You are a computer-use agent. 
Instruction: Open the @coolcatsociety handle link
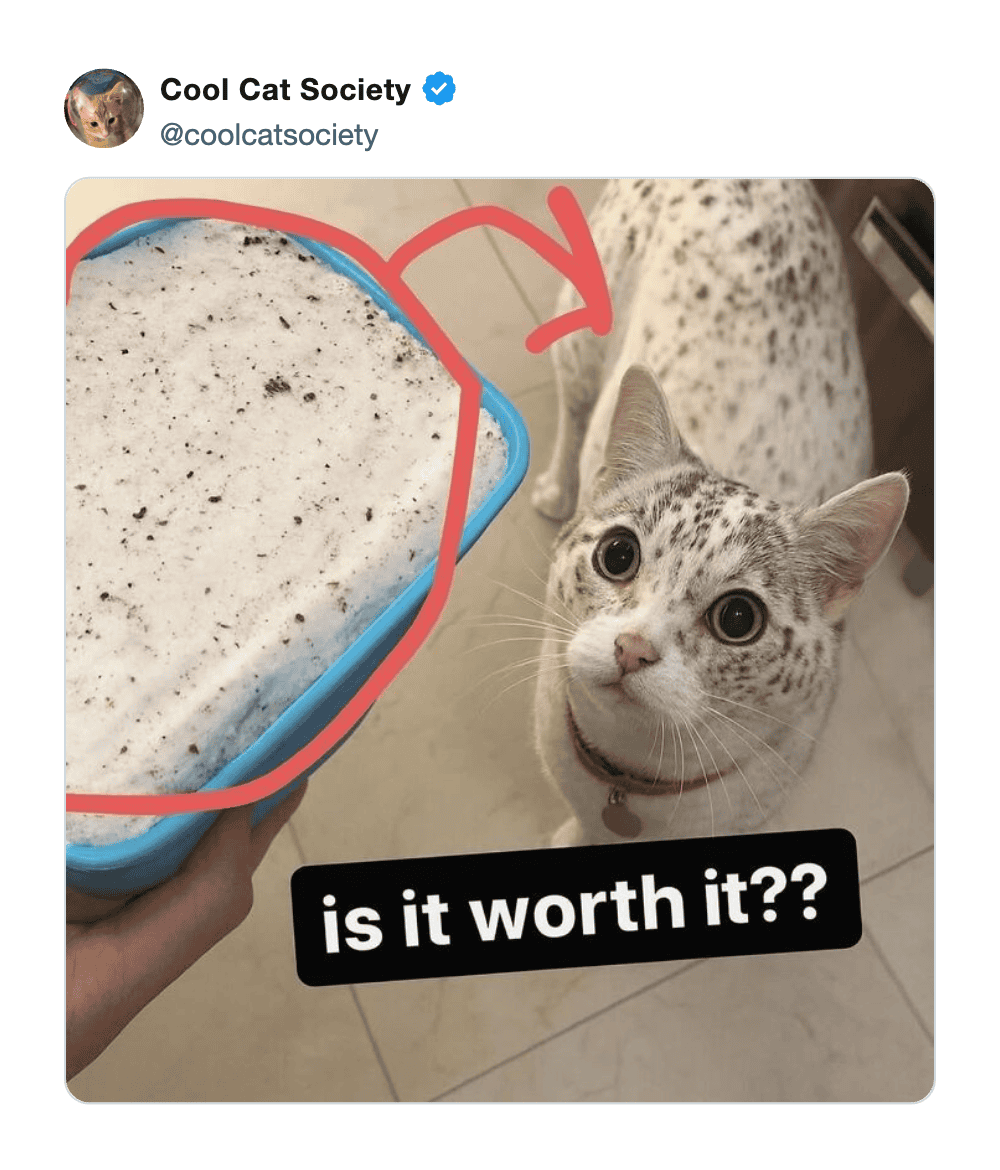[x=269, y=135]
